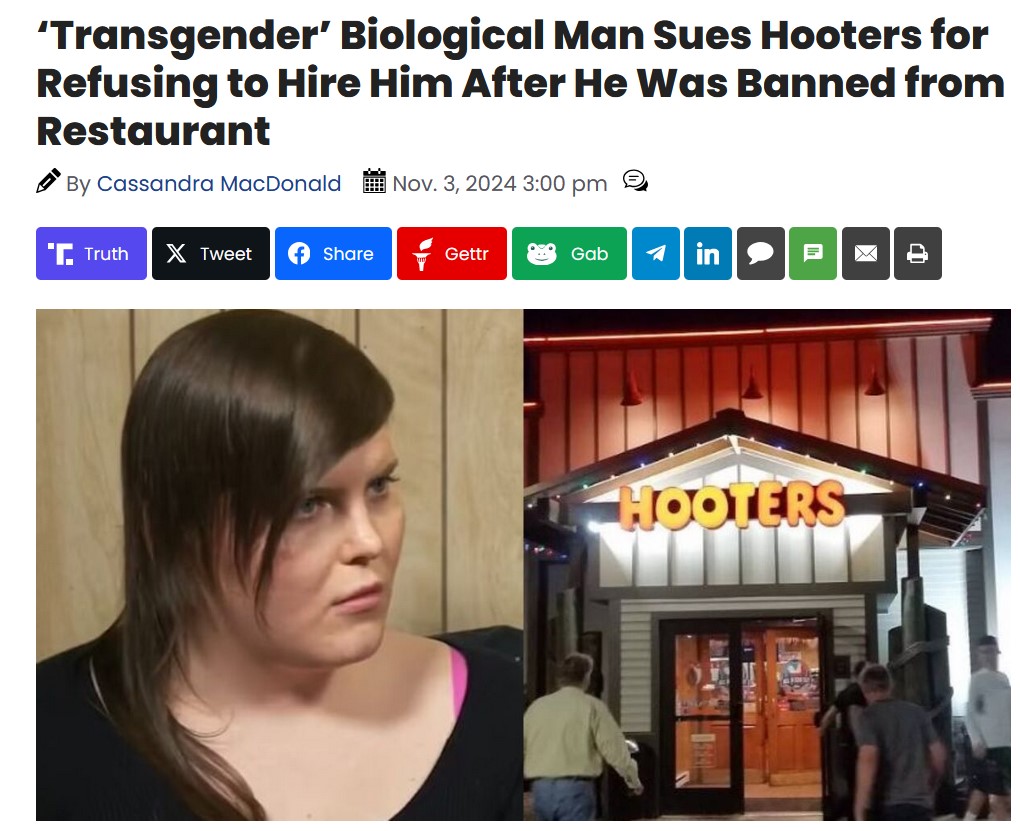Print the article using printer icon
Screen dimensions: 1020x831
[918, 254]
